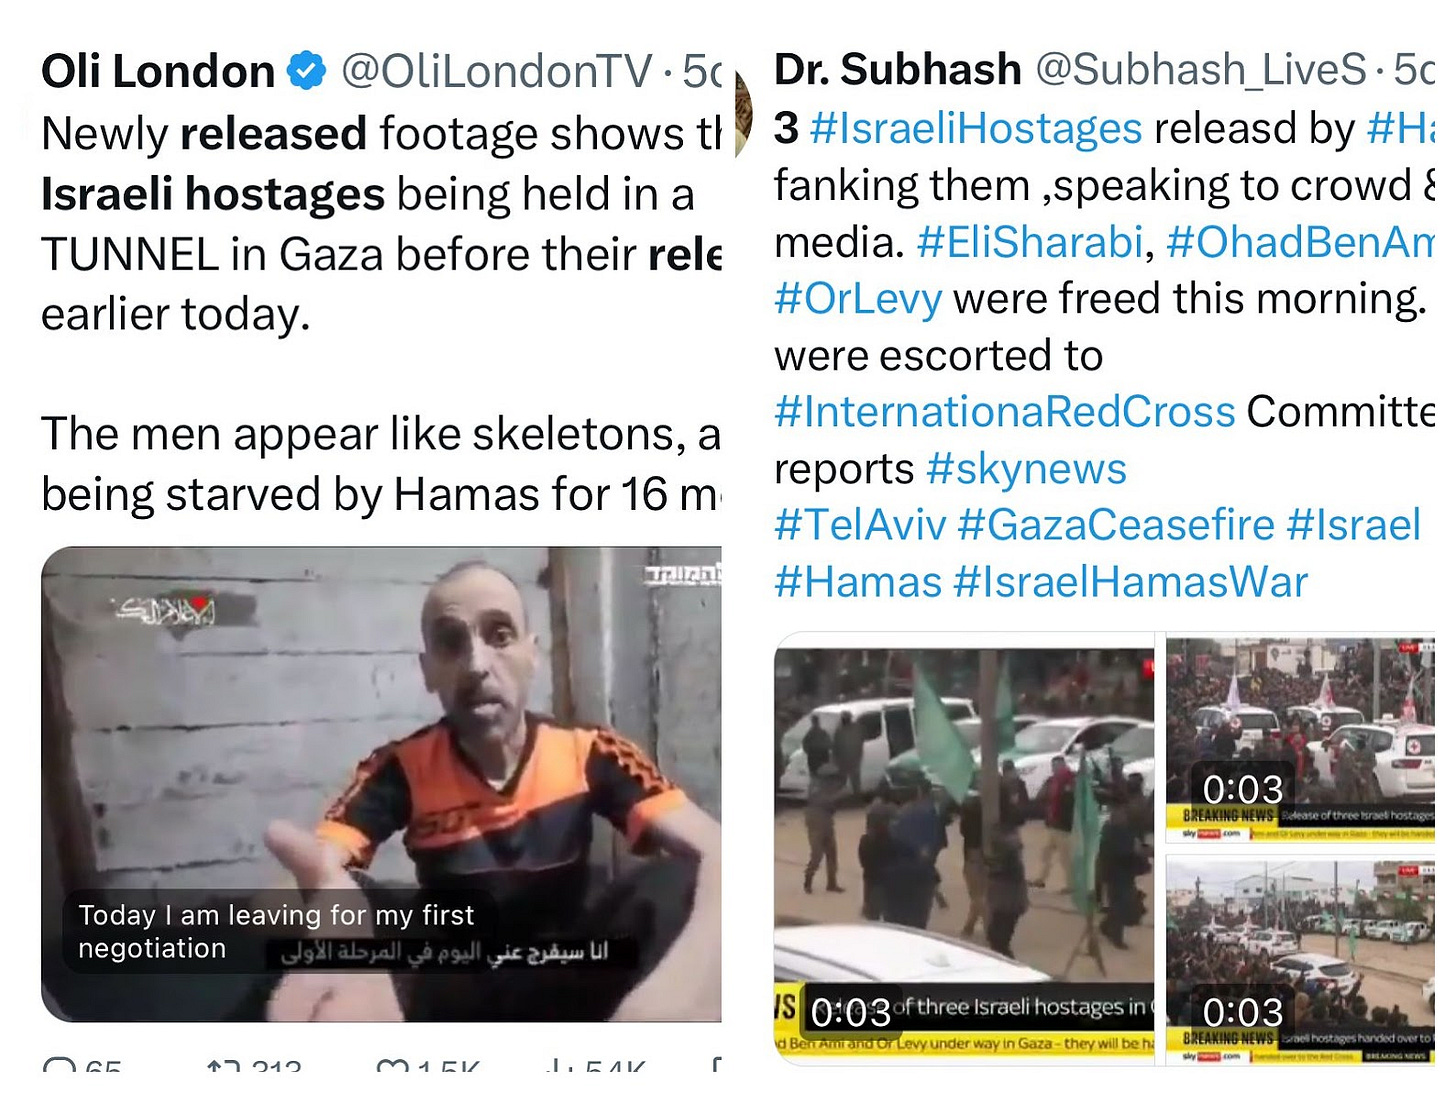Click the verified badge next to Oli London

306,72
